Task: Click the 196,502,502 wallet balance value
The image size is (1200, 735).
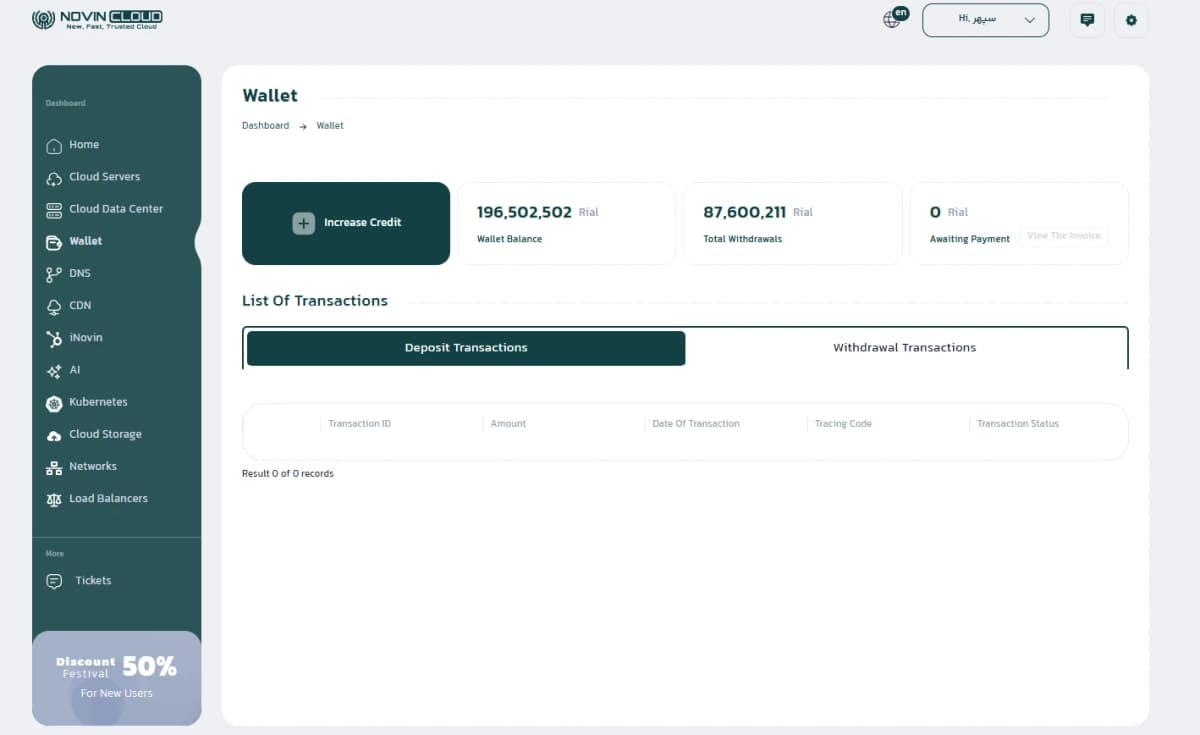Action: point(524,212)
